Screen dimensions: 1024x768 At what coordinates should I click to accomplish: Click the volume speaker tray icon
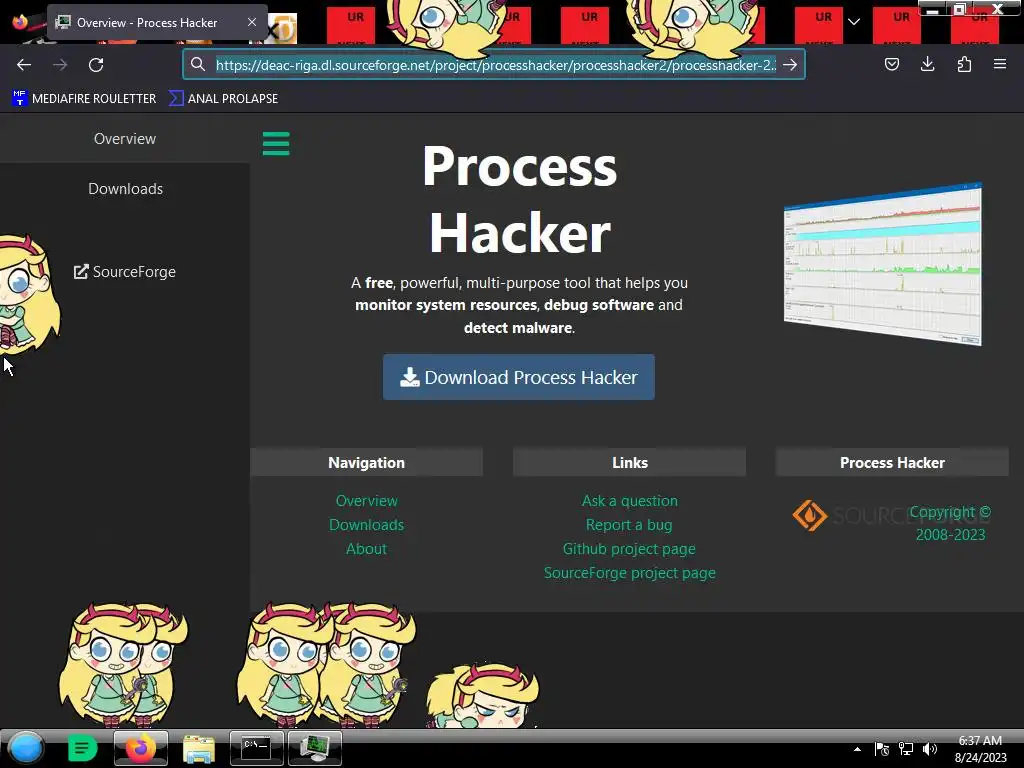[930, 749]
